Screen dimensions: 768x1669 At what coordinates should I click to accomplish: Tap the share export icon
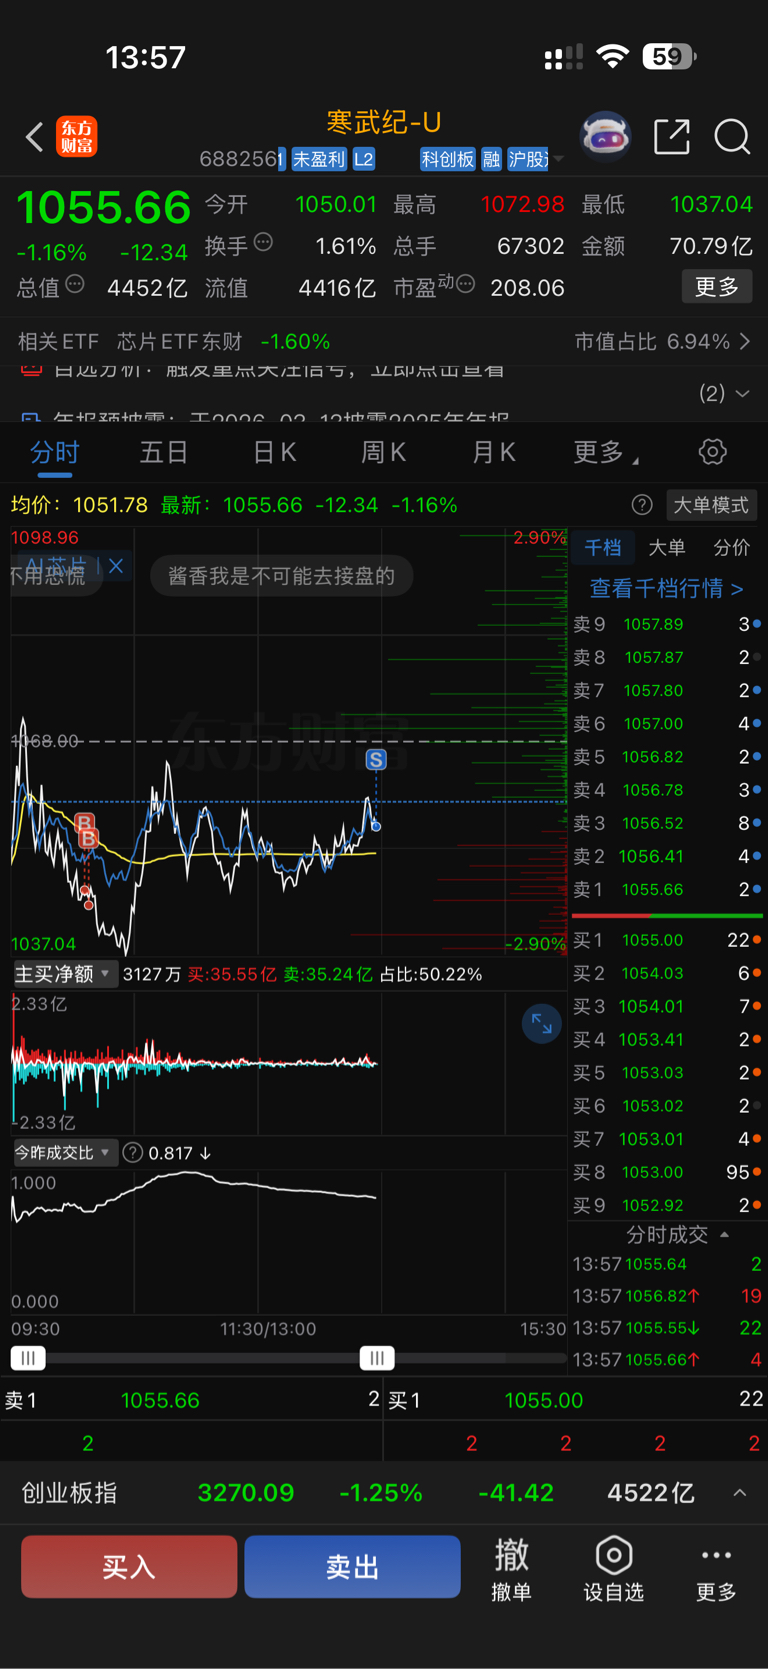672,136
